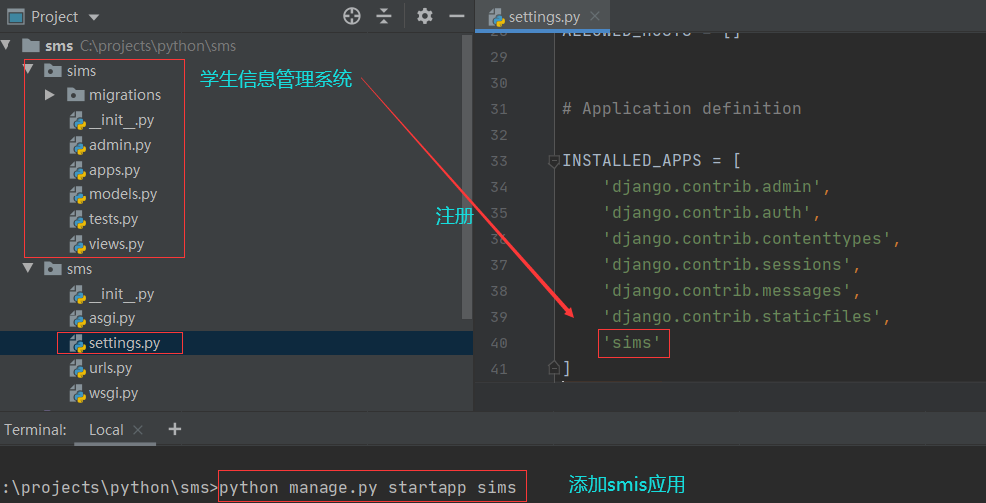
Task: Click the Collapse All icon in Project panel
Action: tap(384, 16)
